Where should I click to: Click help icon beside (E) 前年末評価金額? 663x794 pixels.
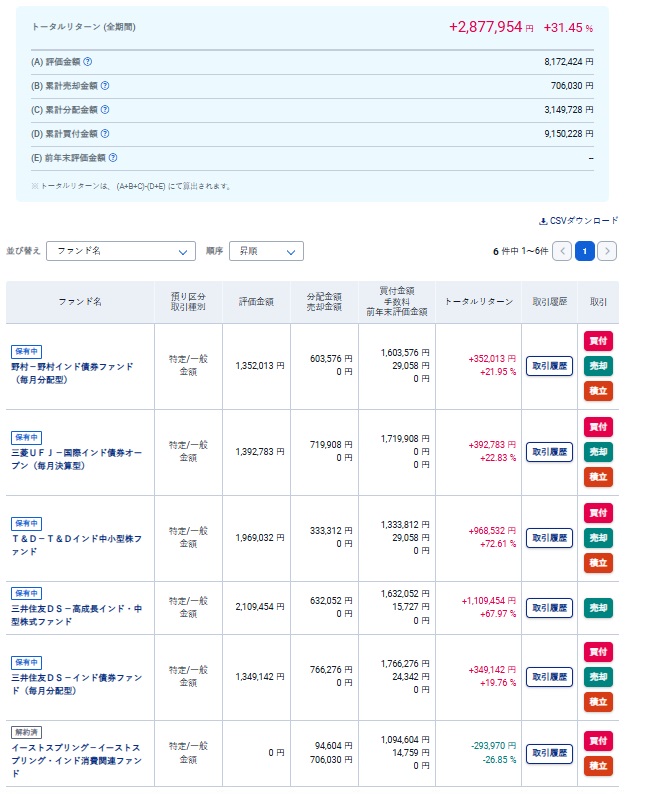point(113,157)
